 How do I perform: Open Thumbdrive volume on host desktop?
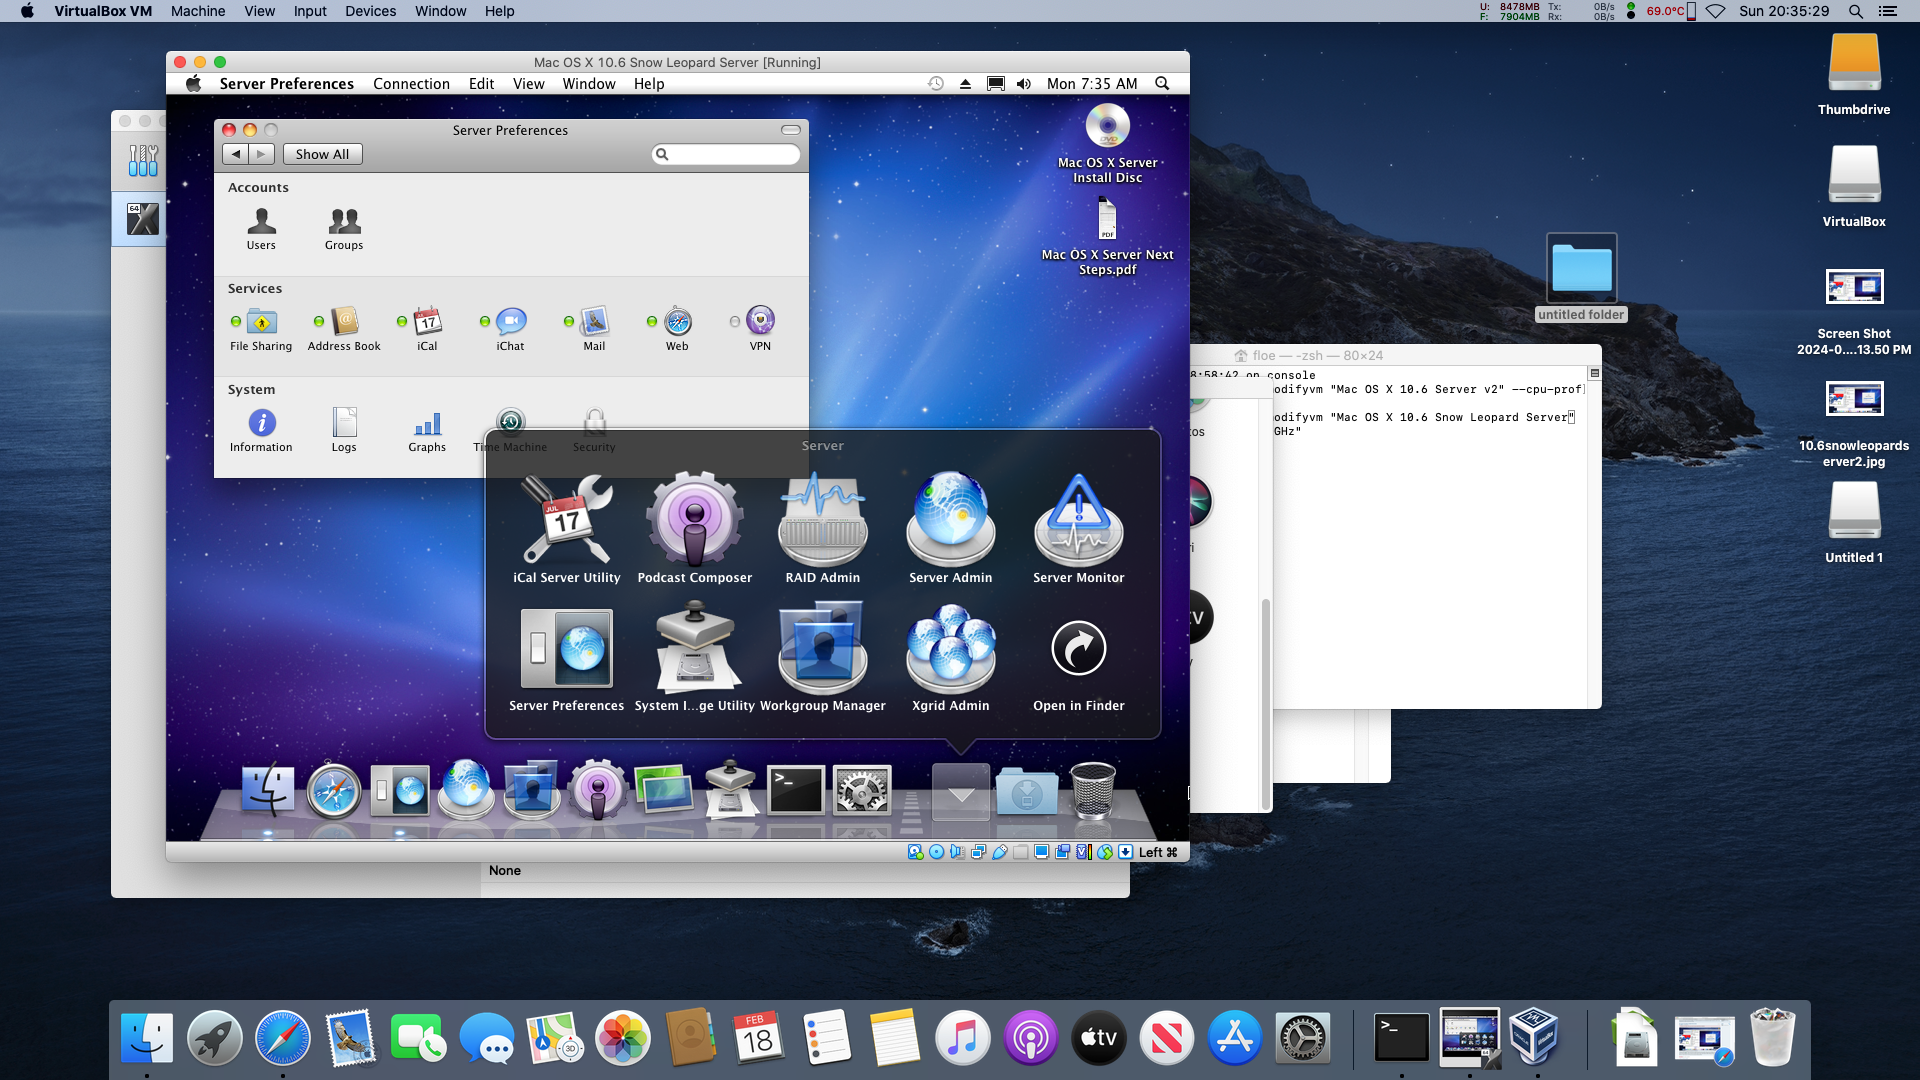tap(1854, 74)
